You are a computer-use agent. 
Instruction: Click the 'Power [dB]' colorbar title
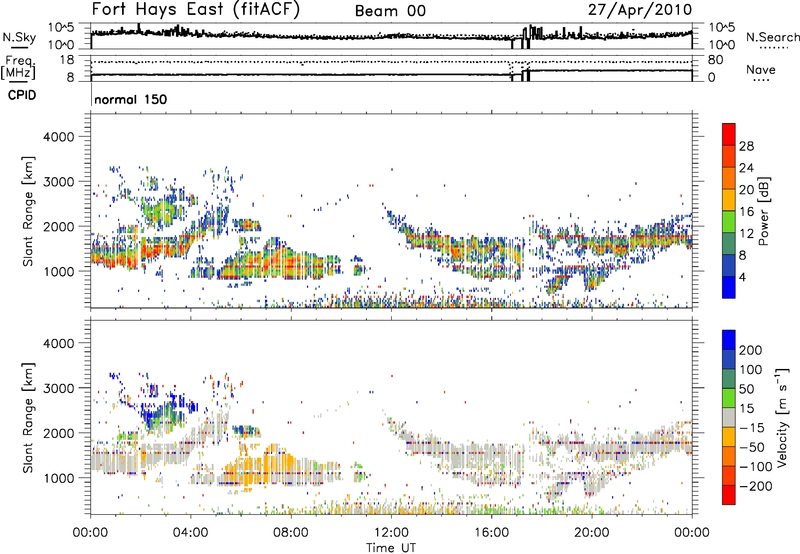point(763,211)
